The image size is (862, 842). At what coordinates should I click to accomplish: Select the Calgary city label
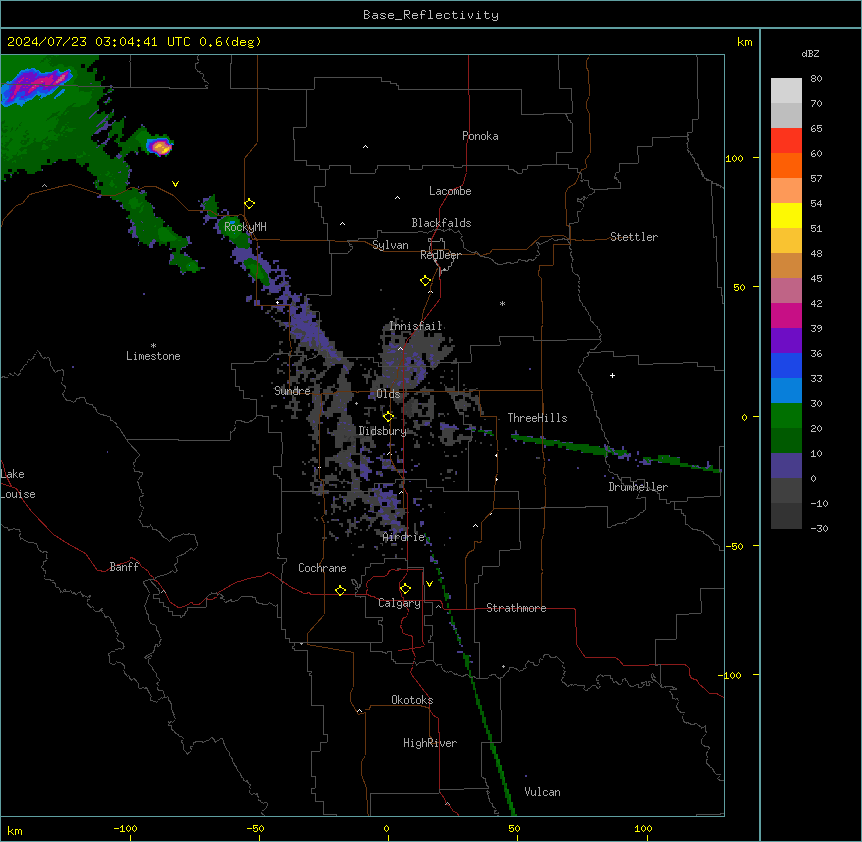(x=399, y=603)
